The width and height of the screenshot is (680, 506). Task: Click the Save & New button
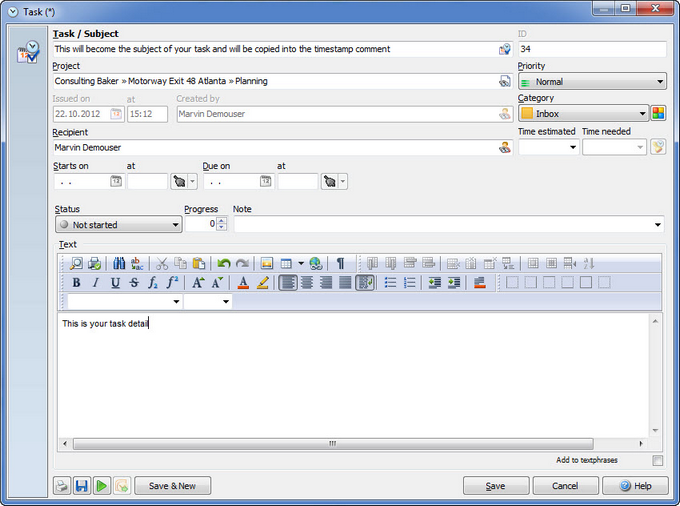pos(173,486)
